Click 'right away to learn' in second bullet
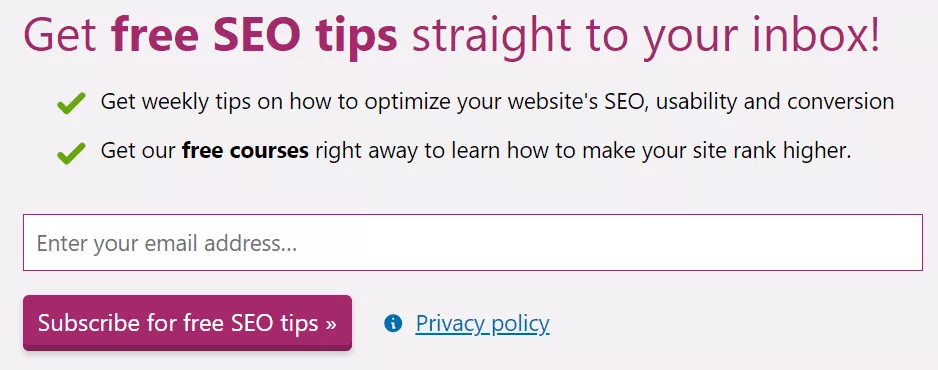The image size is (938, 370). coord(410,151)
